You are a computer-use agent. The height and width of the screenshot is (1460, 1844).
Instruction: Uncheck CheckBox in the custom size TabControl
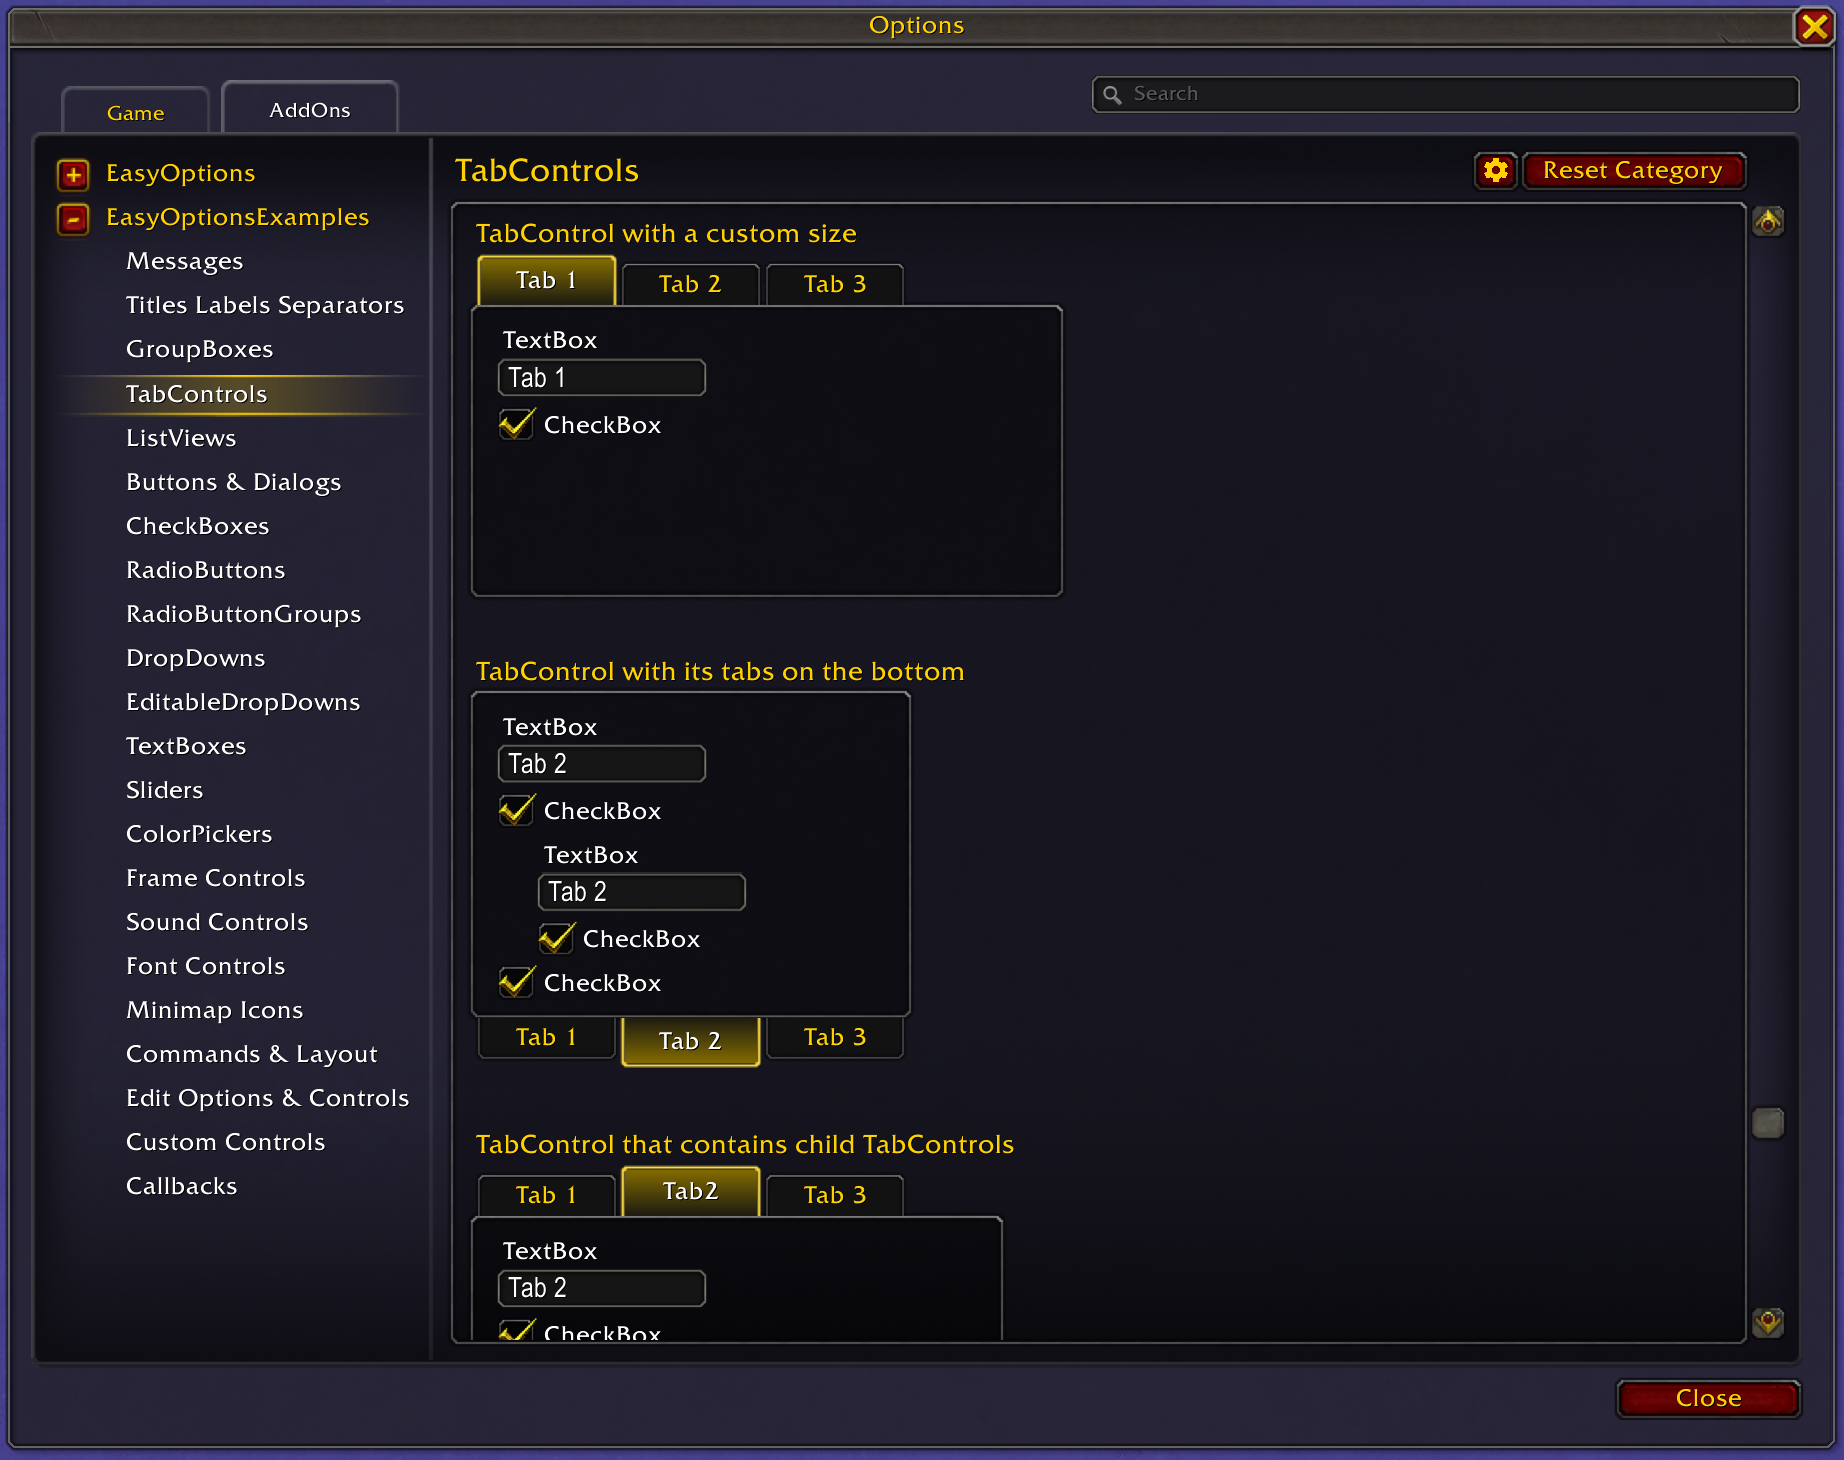click(516, 424)
